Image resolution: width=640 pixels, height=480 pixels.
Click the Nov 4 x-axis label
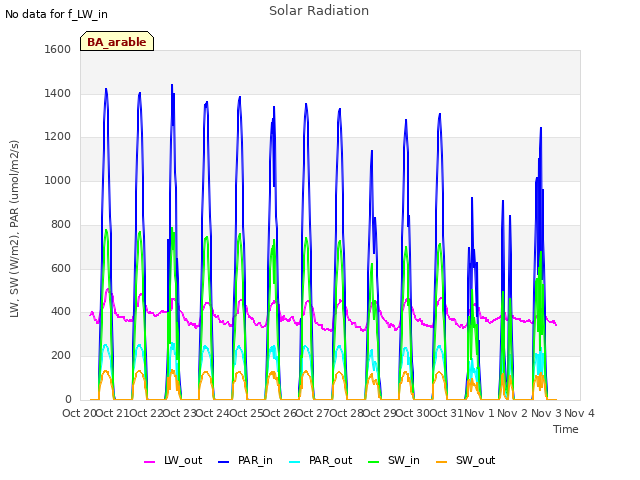[579, 413]
